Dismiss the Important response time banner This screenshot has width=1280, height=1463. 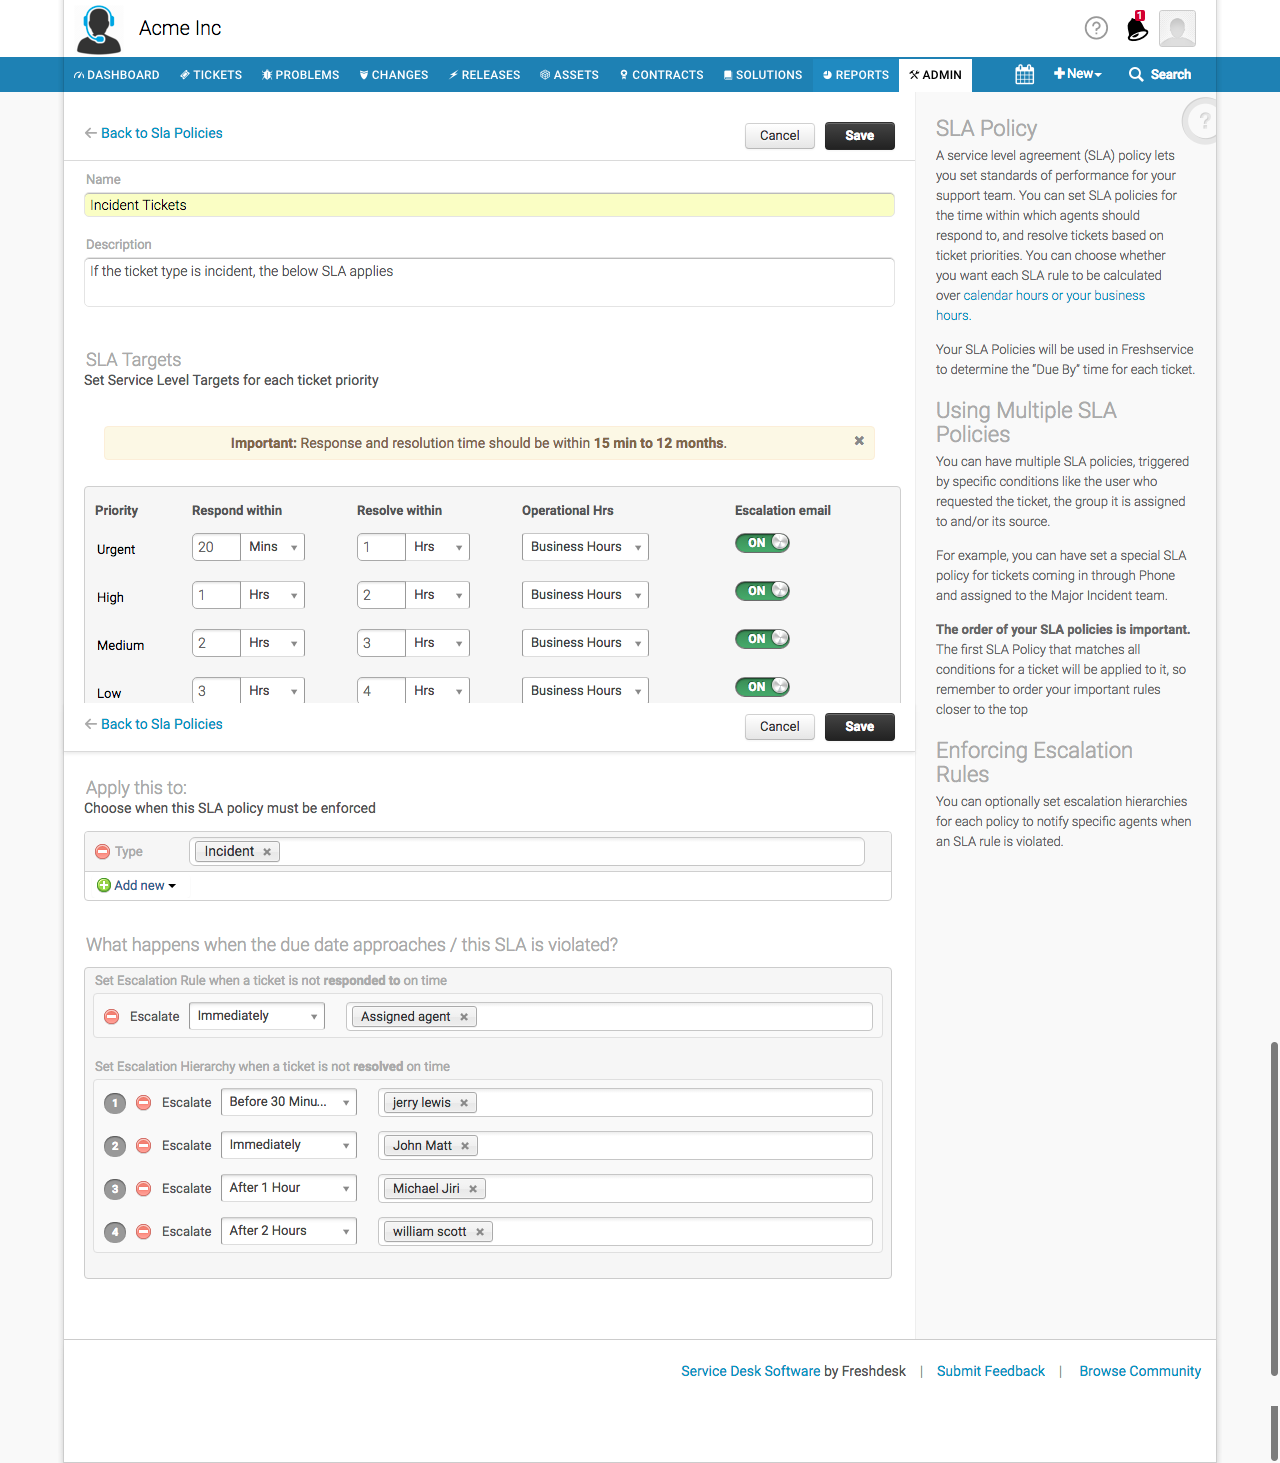coord(858,441)
